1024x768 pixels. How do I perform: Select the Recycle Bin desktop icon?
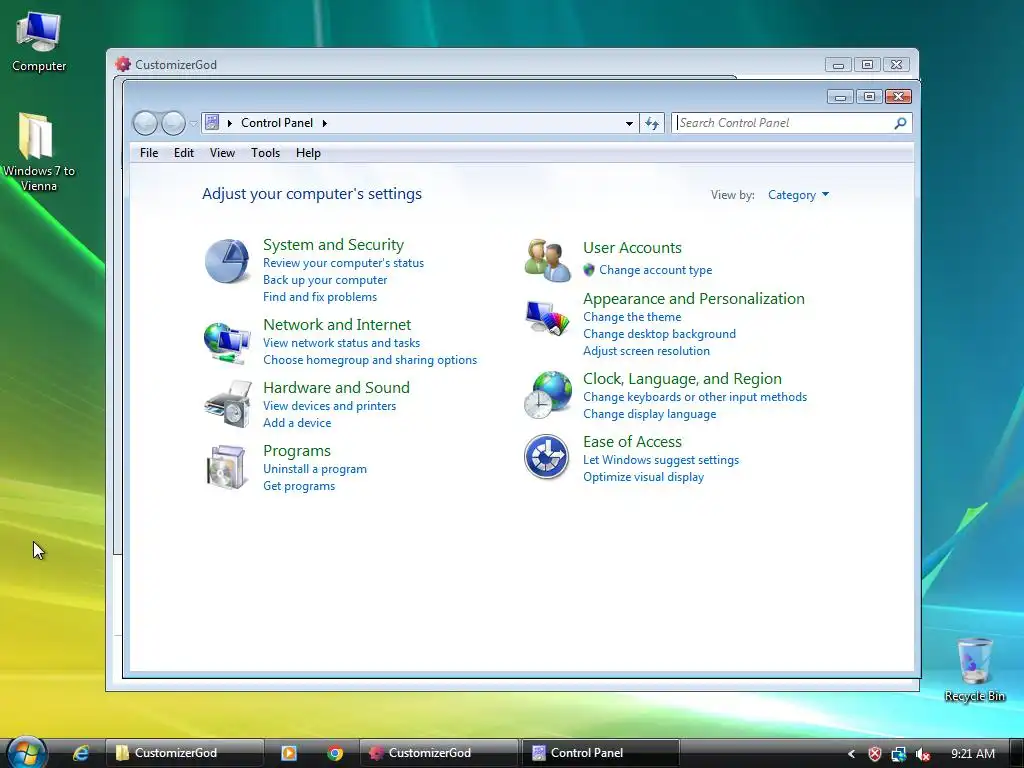tap(974, 669)
